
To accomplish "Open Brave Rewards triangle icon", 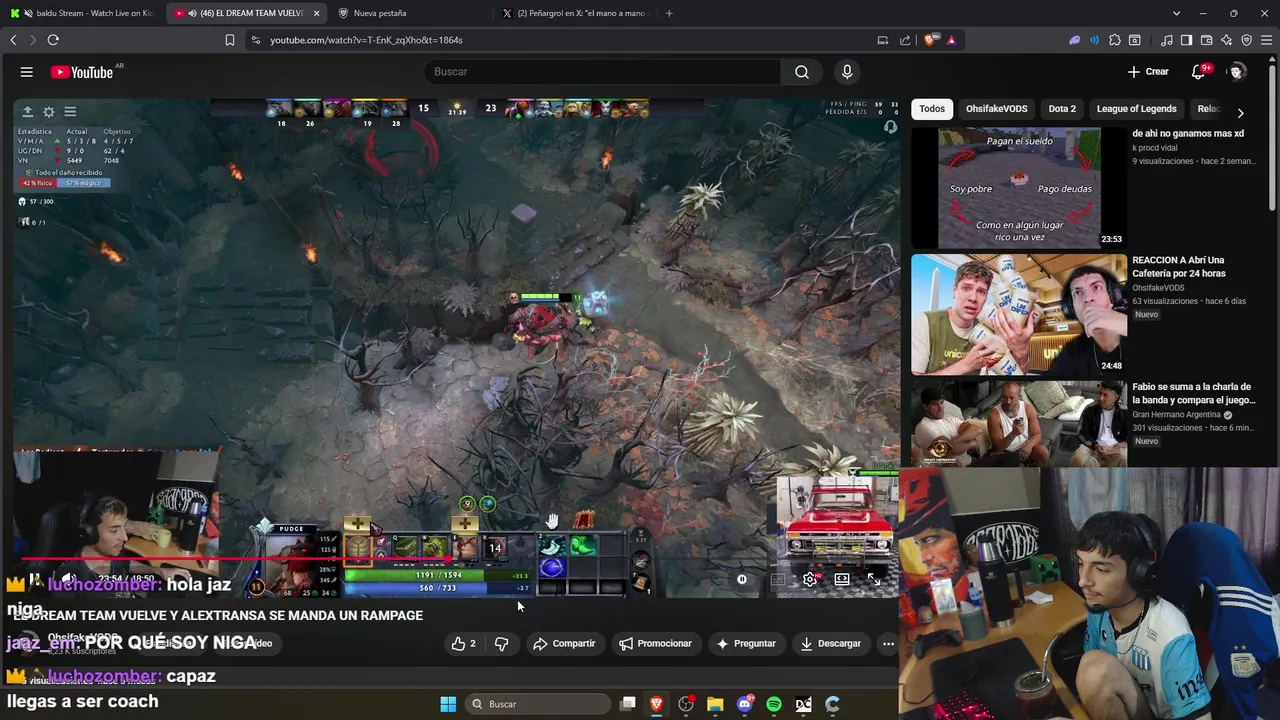I will point(951,40).
